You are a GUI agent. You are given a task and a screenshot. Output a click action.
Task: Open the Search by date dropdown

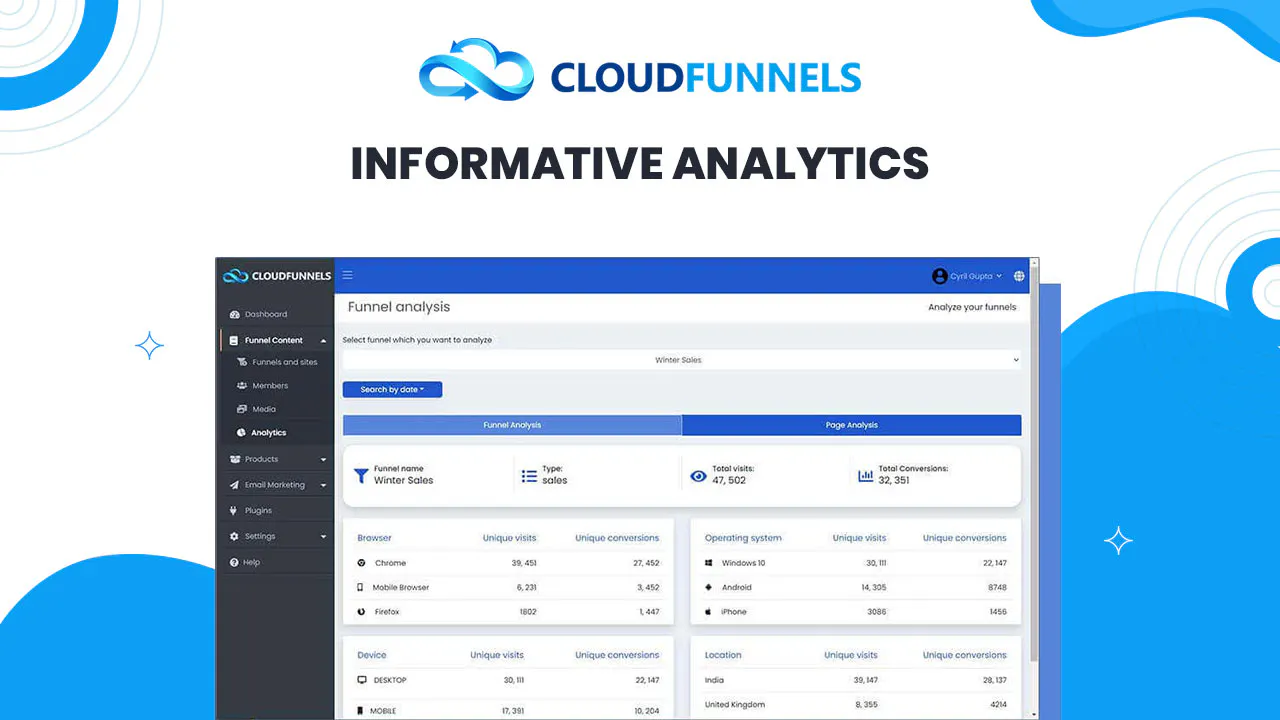[x=392, y=389]
